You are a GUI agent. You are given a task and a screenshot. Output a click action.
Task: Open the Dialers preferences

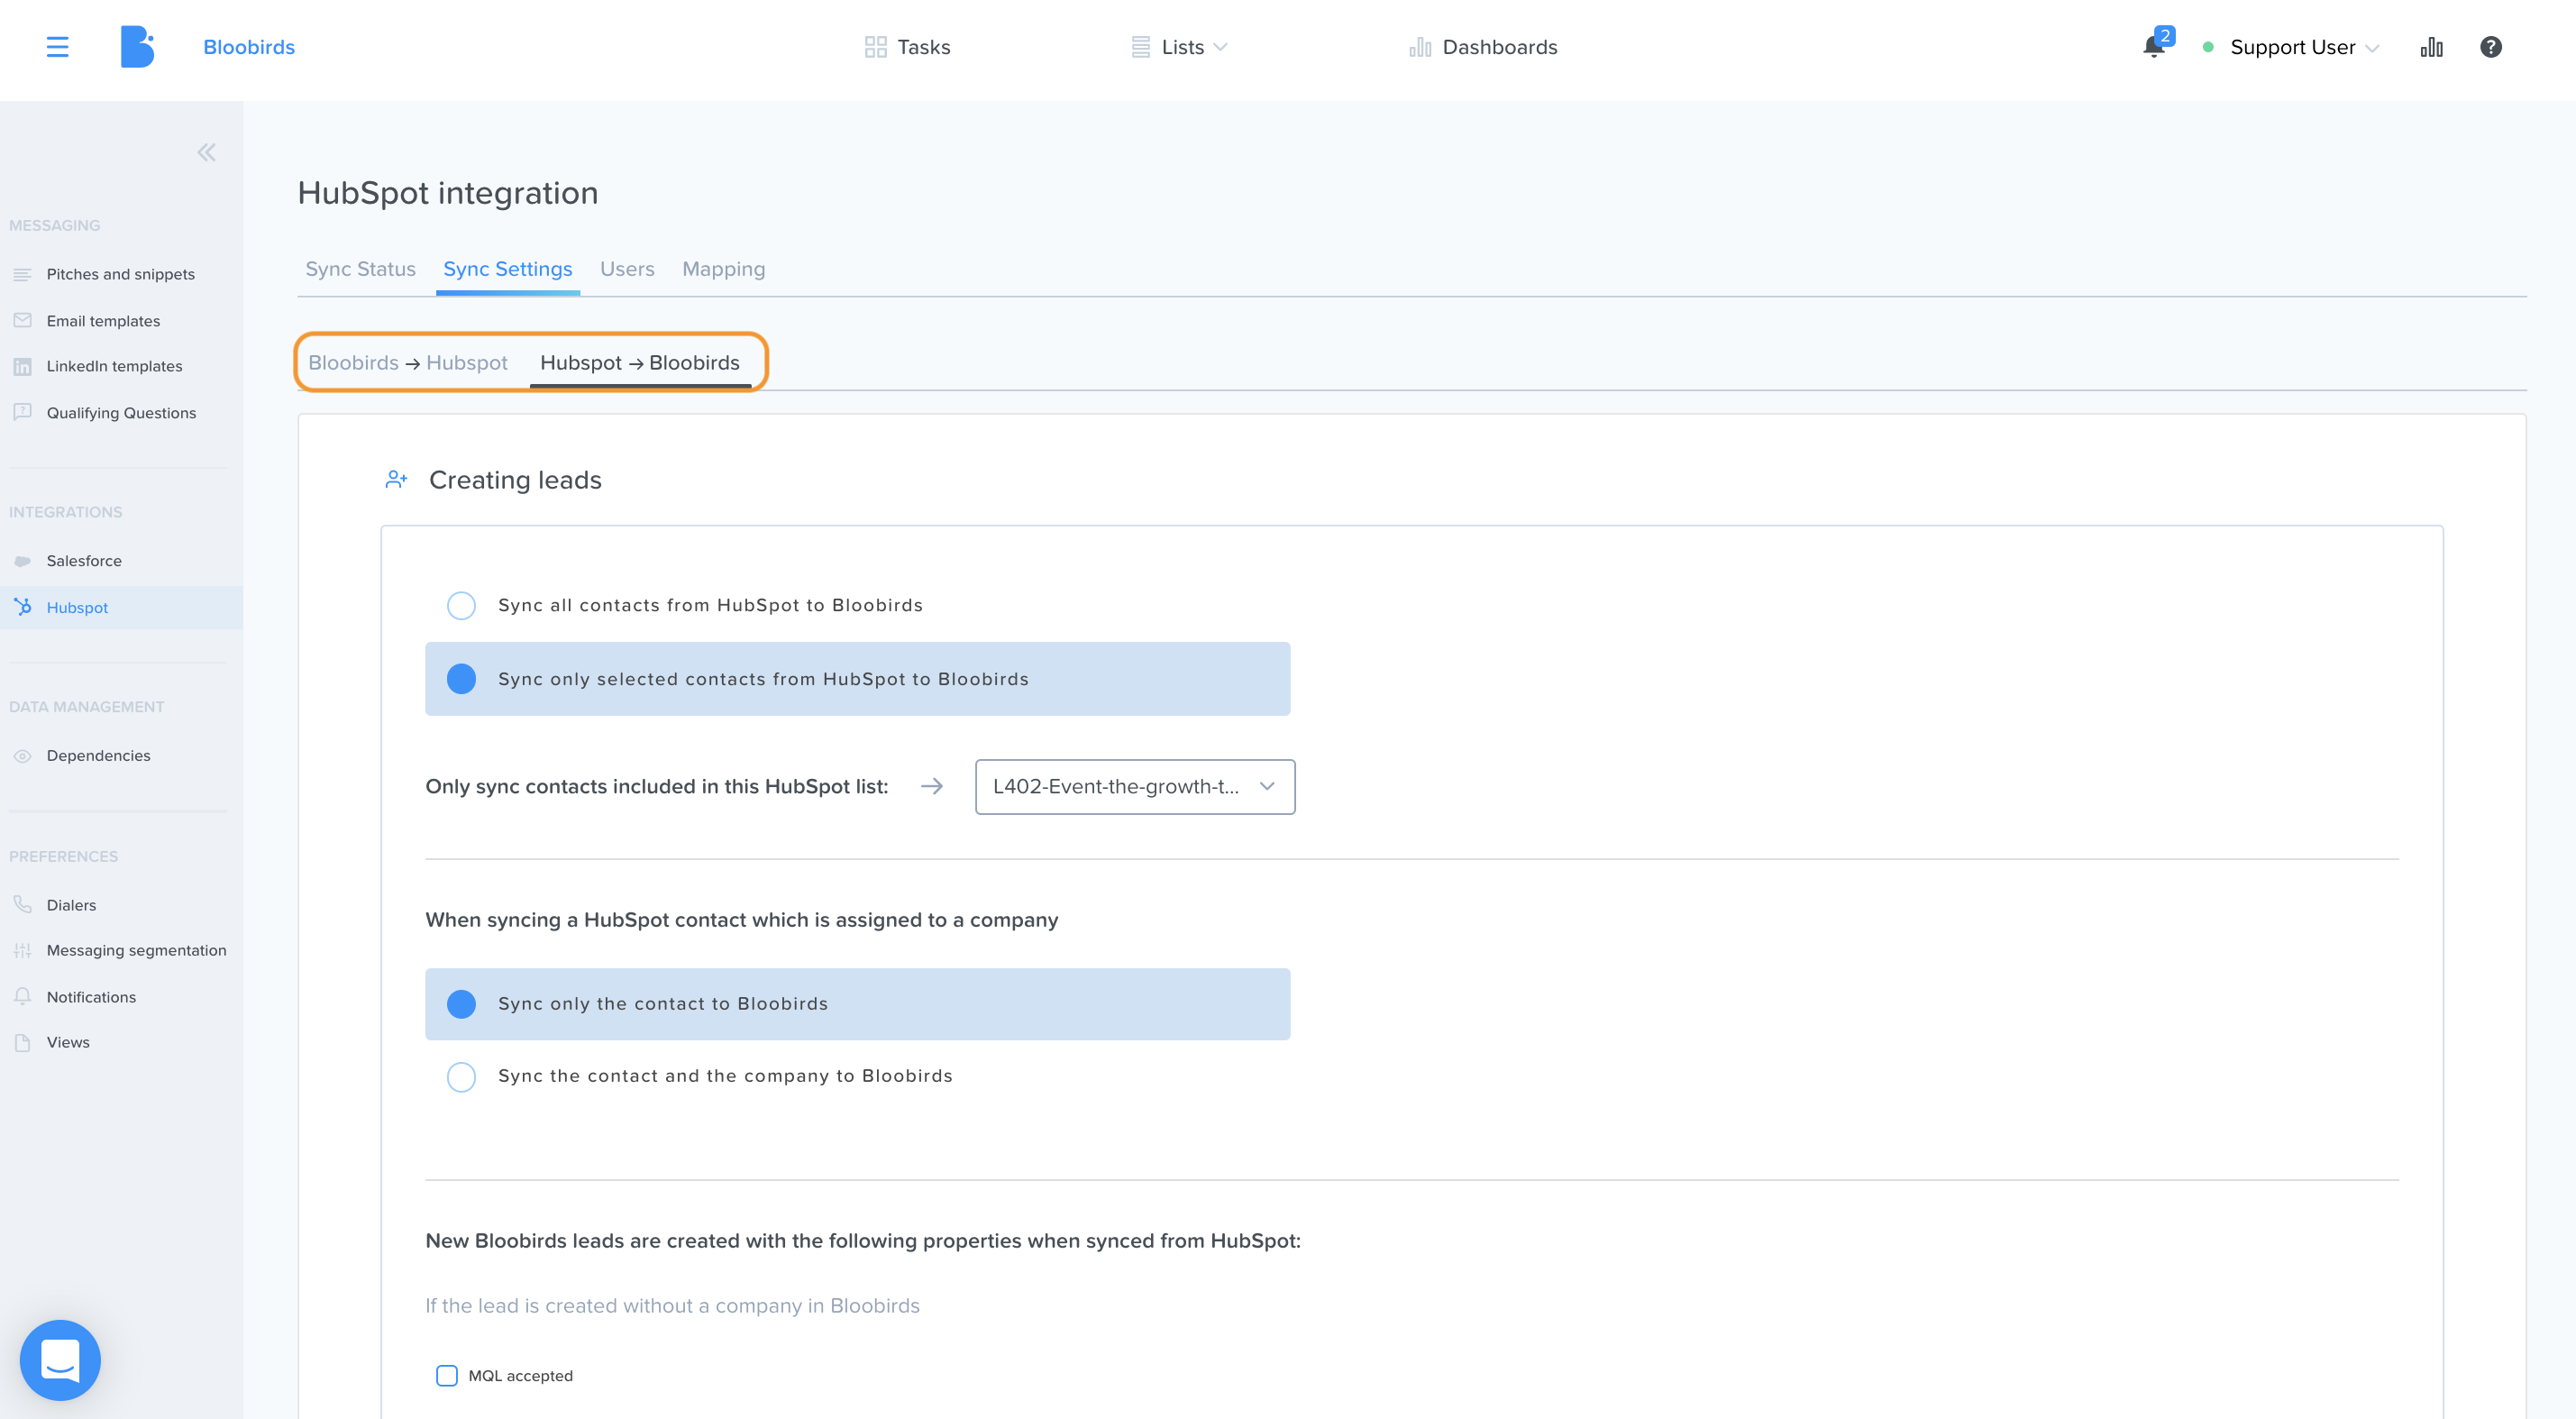(71, 904)
